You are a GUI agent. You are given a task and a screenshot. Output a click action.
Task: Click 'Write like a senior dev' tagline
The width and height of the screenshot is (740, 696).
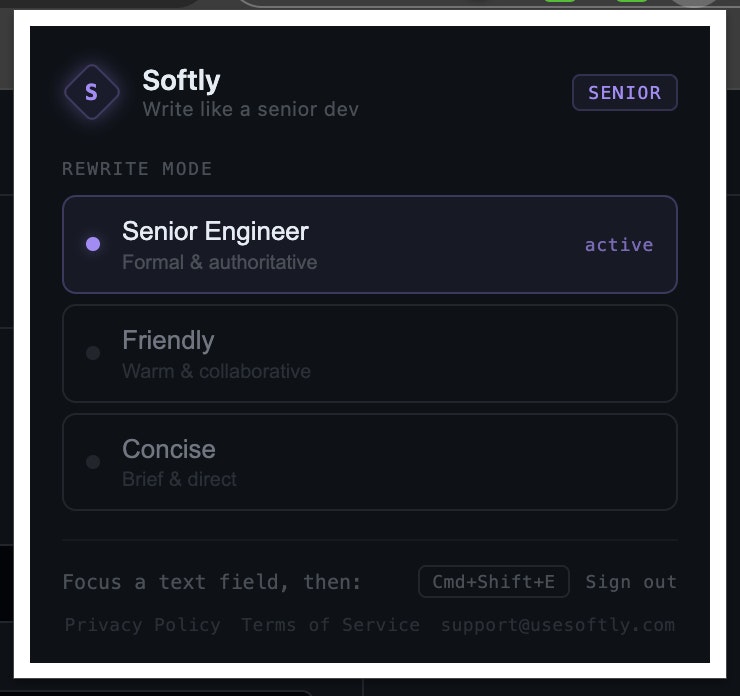pyautogui.click(x=251, y=109)
